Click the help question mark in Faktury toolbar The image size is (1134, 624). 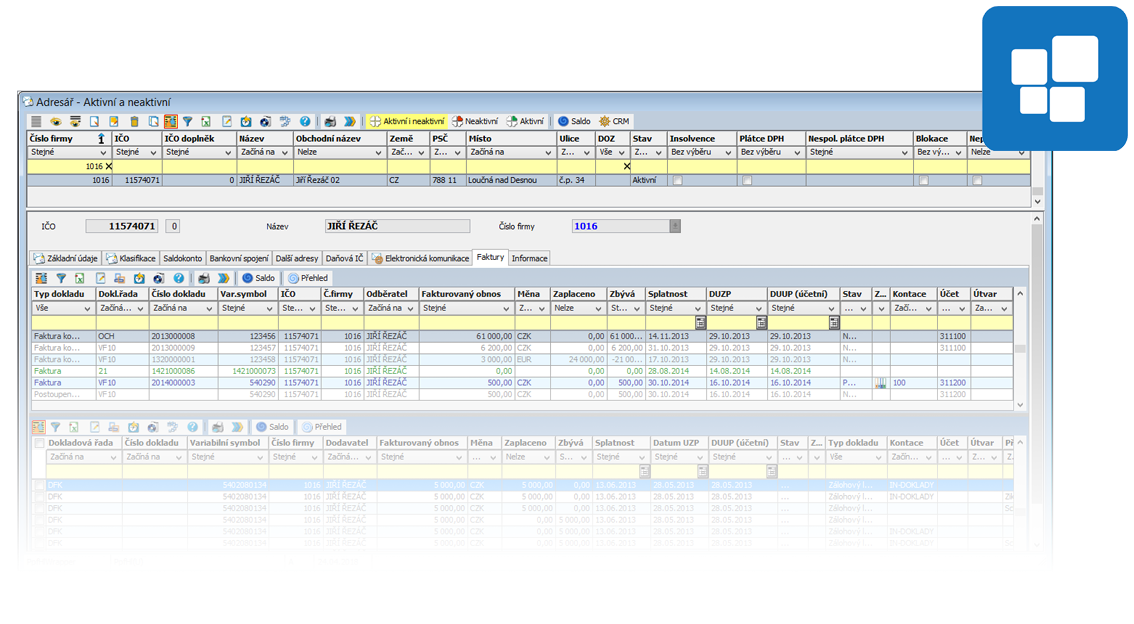pos(179,278)
